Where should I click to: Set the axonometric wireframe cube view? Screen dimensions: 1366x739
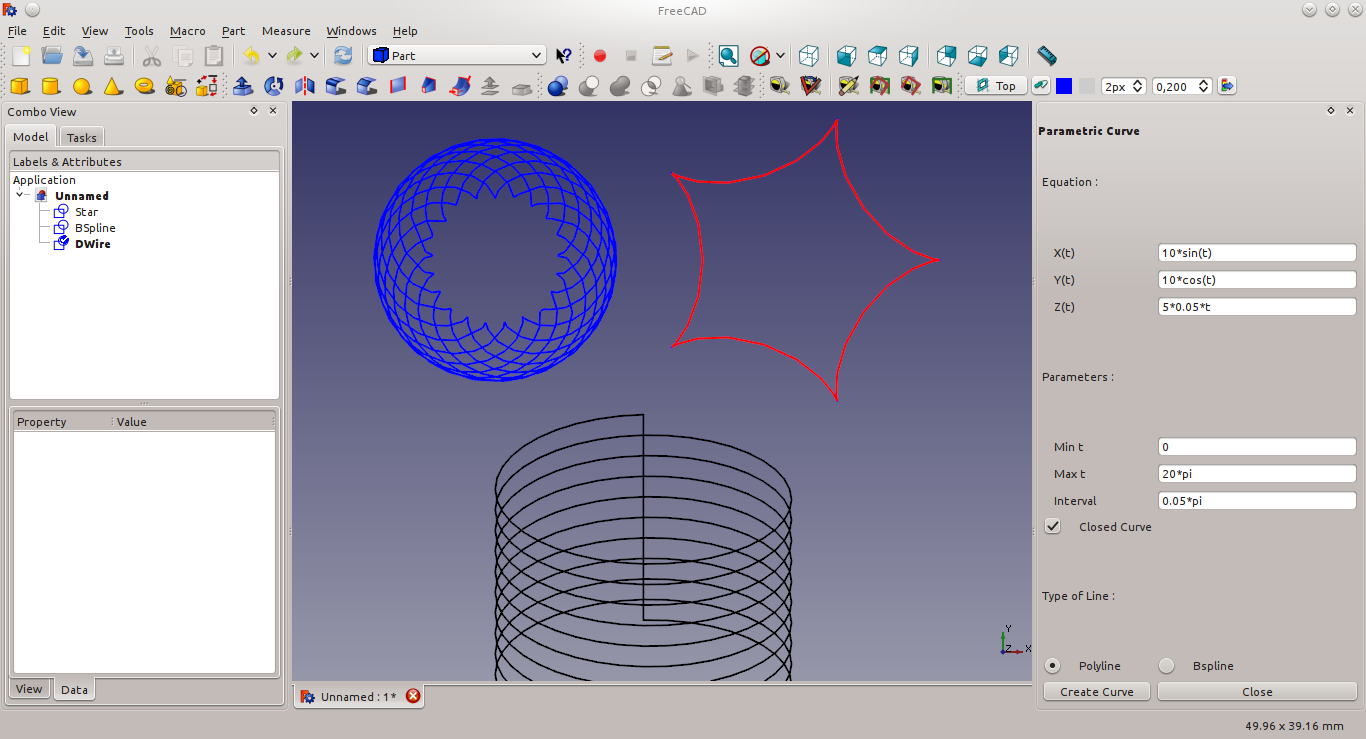click(x=809, y=56)
